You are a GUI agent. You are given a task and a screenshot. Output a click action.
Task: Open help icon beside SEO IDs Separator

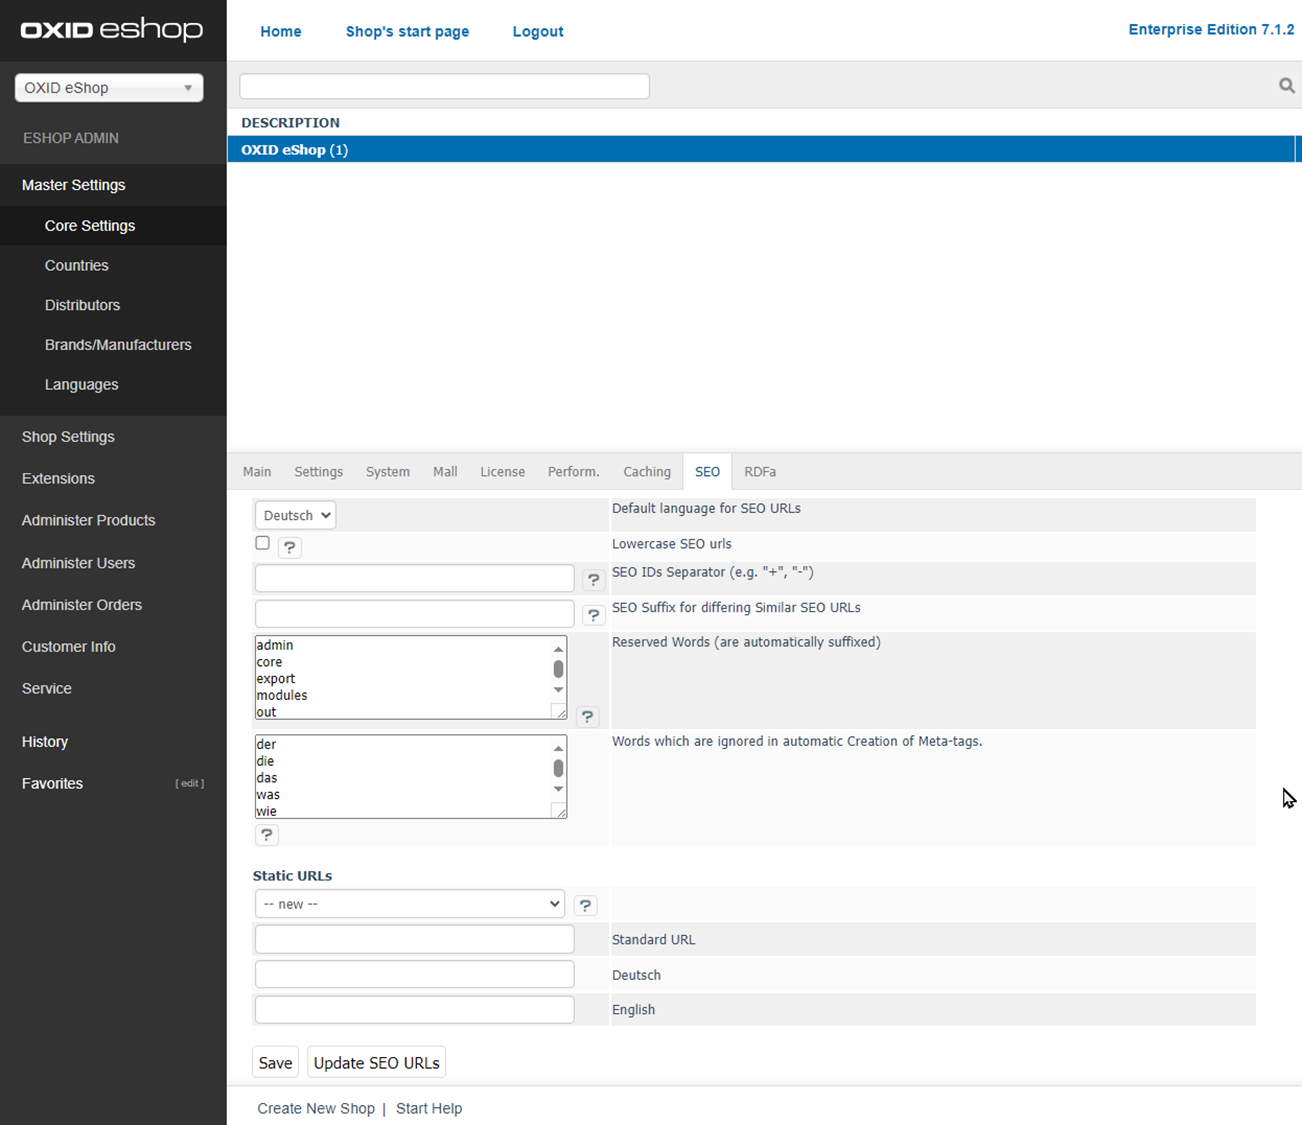point(593,580)
